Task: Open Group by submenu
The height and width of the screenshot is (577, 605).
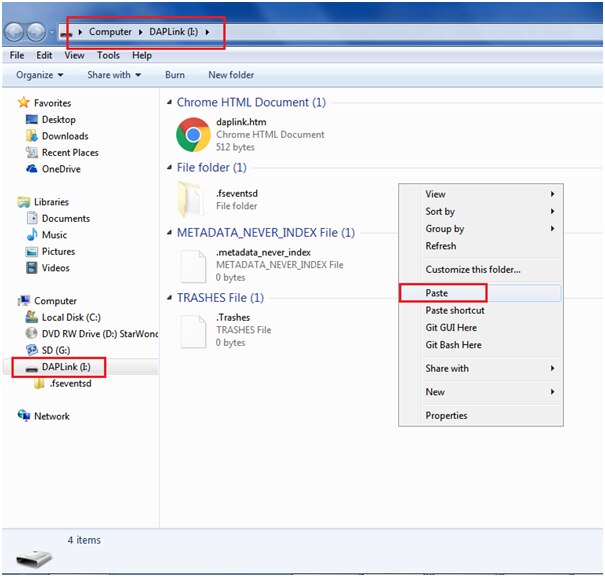Action: tap(481, 228)
